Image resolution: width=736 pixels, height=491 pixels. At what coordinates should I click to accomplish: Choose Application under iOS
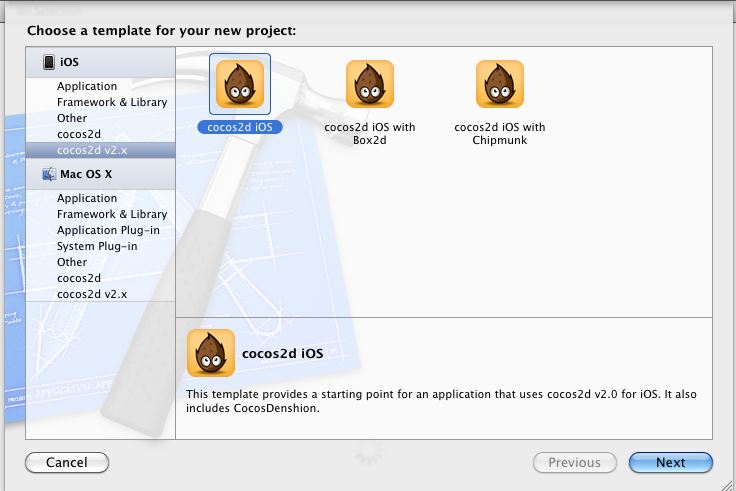pos(87,86)
